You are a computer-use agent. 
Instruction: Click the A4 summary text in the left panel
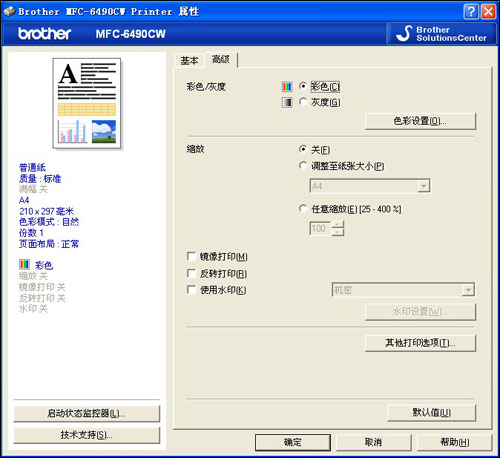point(24,200)
